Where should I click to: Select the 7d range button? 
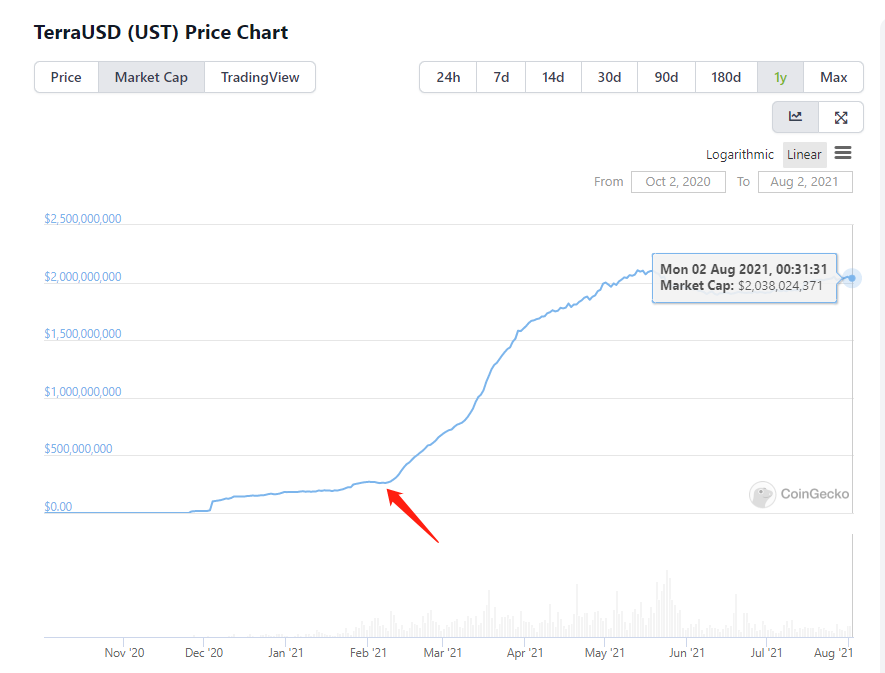(501, 77)
